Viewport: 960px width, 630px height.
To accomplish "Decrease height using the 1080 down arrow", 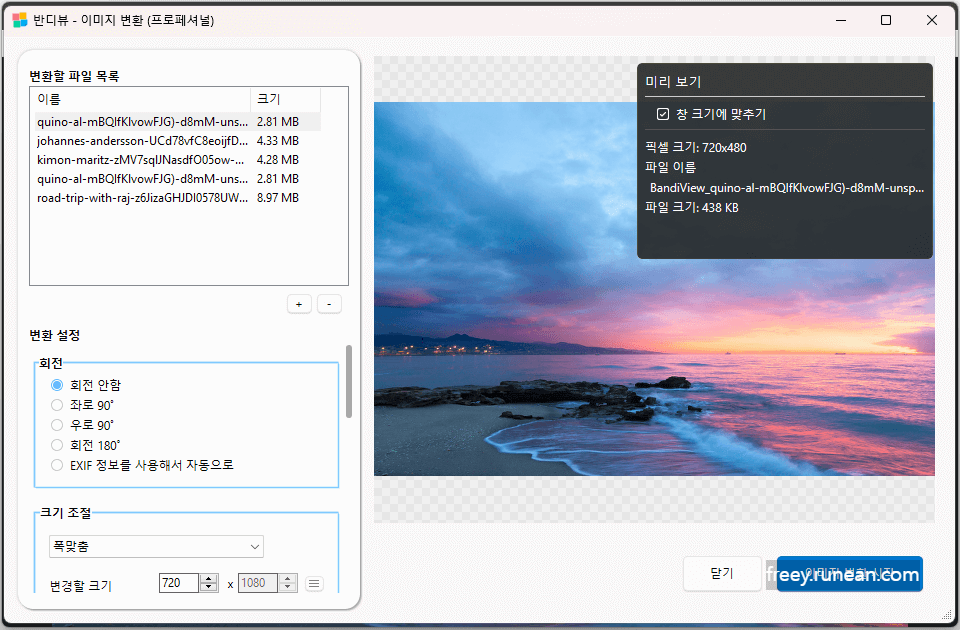I will point(288,587).
